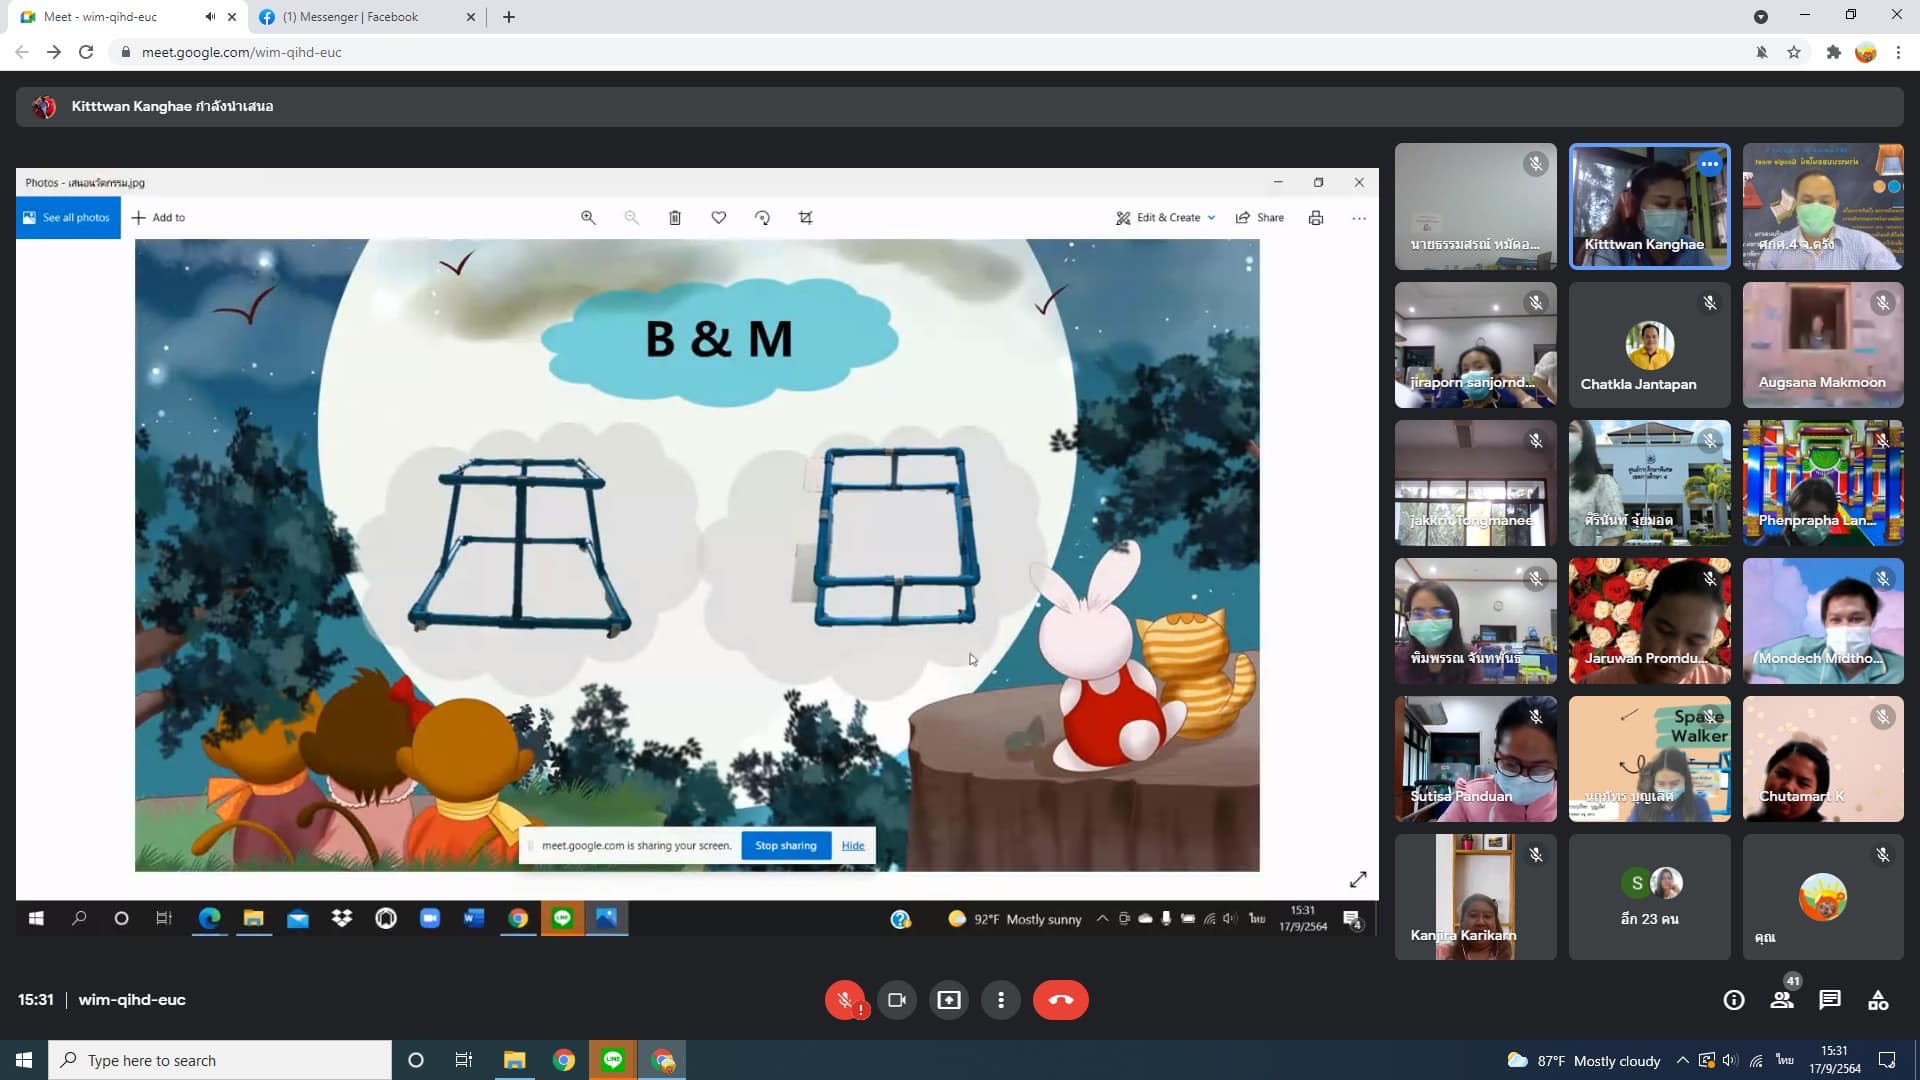Open Cortana circle on taskbar
This screenshot has height=1080, width=1920.
click(x=416, y=1060)
